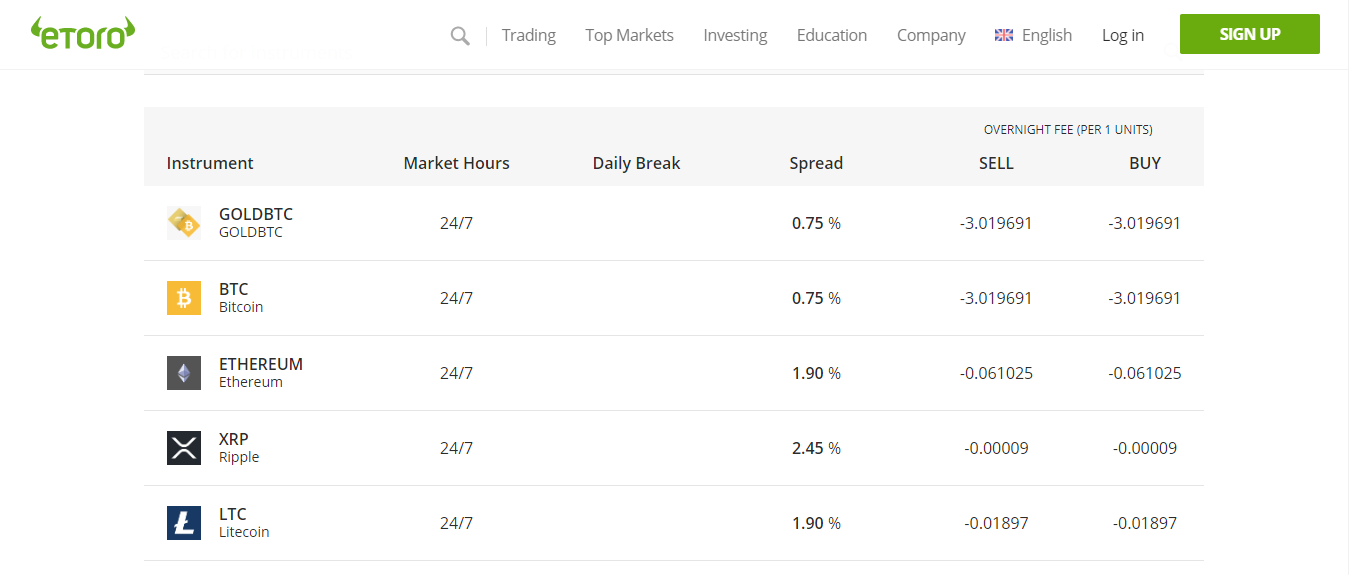Image resolution: width=1349 pixels, height=575 pixels.
Task: Expand the Education menu
Action: [x=832, y=35]
